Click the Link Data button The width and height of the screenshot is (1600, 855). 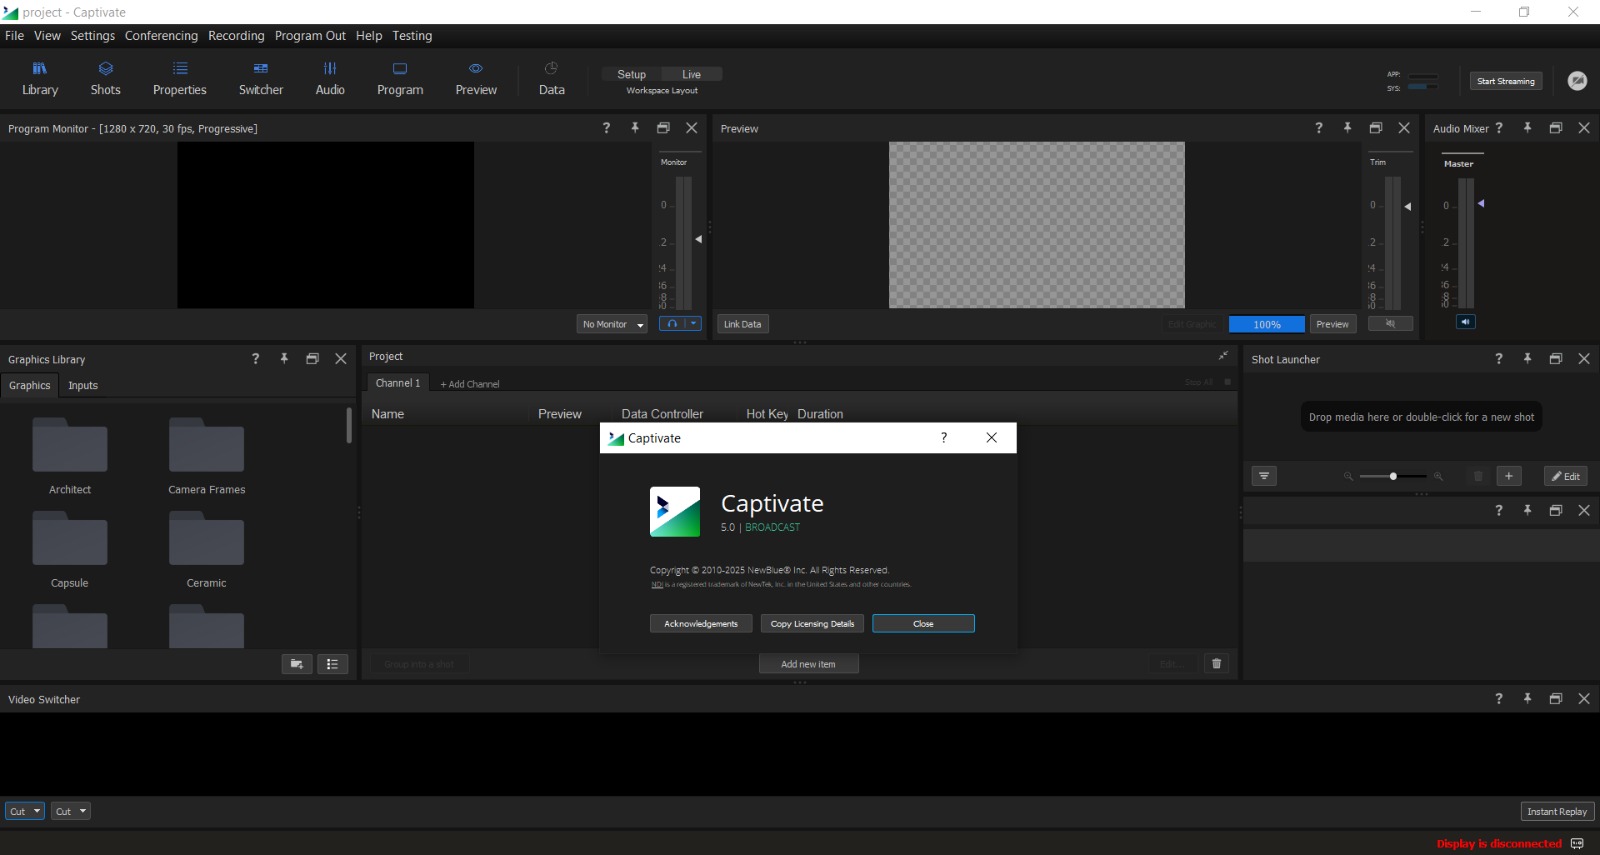coord(743,324)
